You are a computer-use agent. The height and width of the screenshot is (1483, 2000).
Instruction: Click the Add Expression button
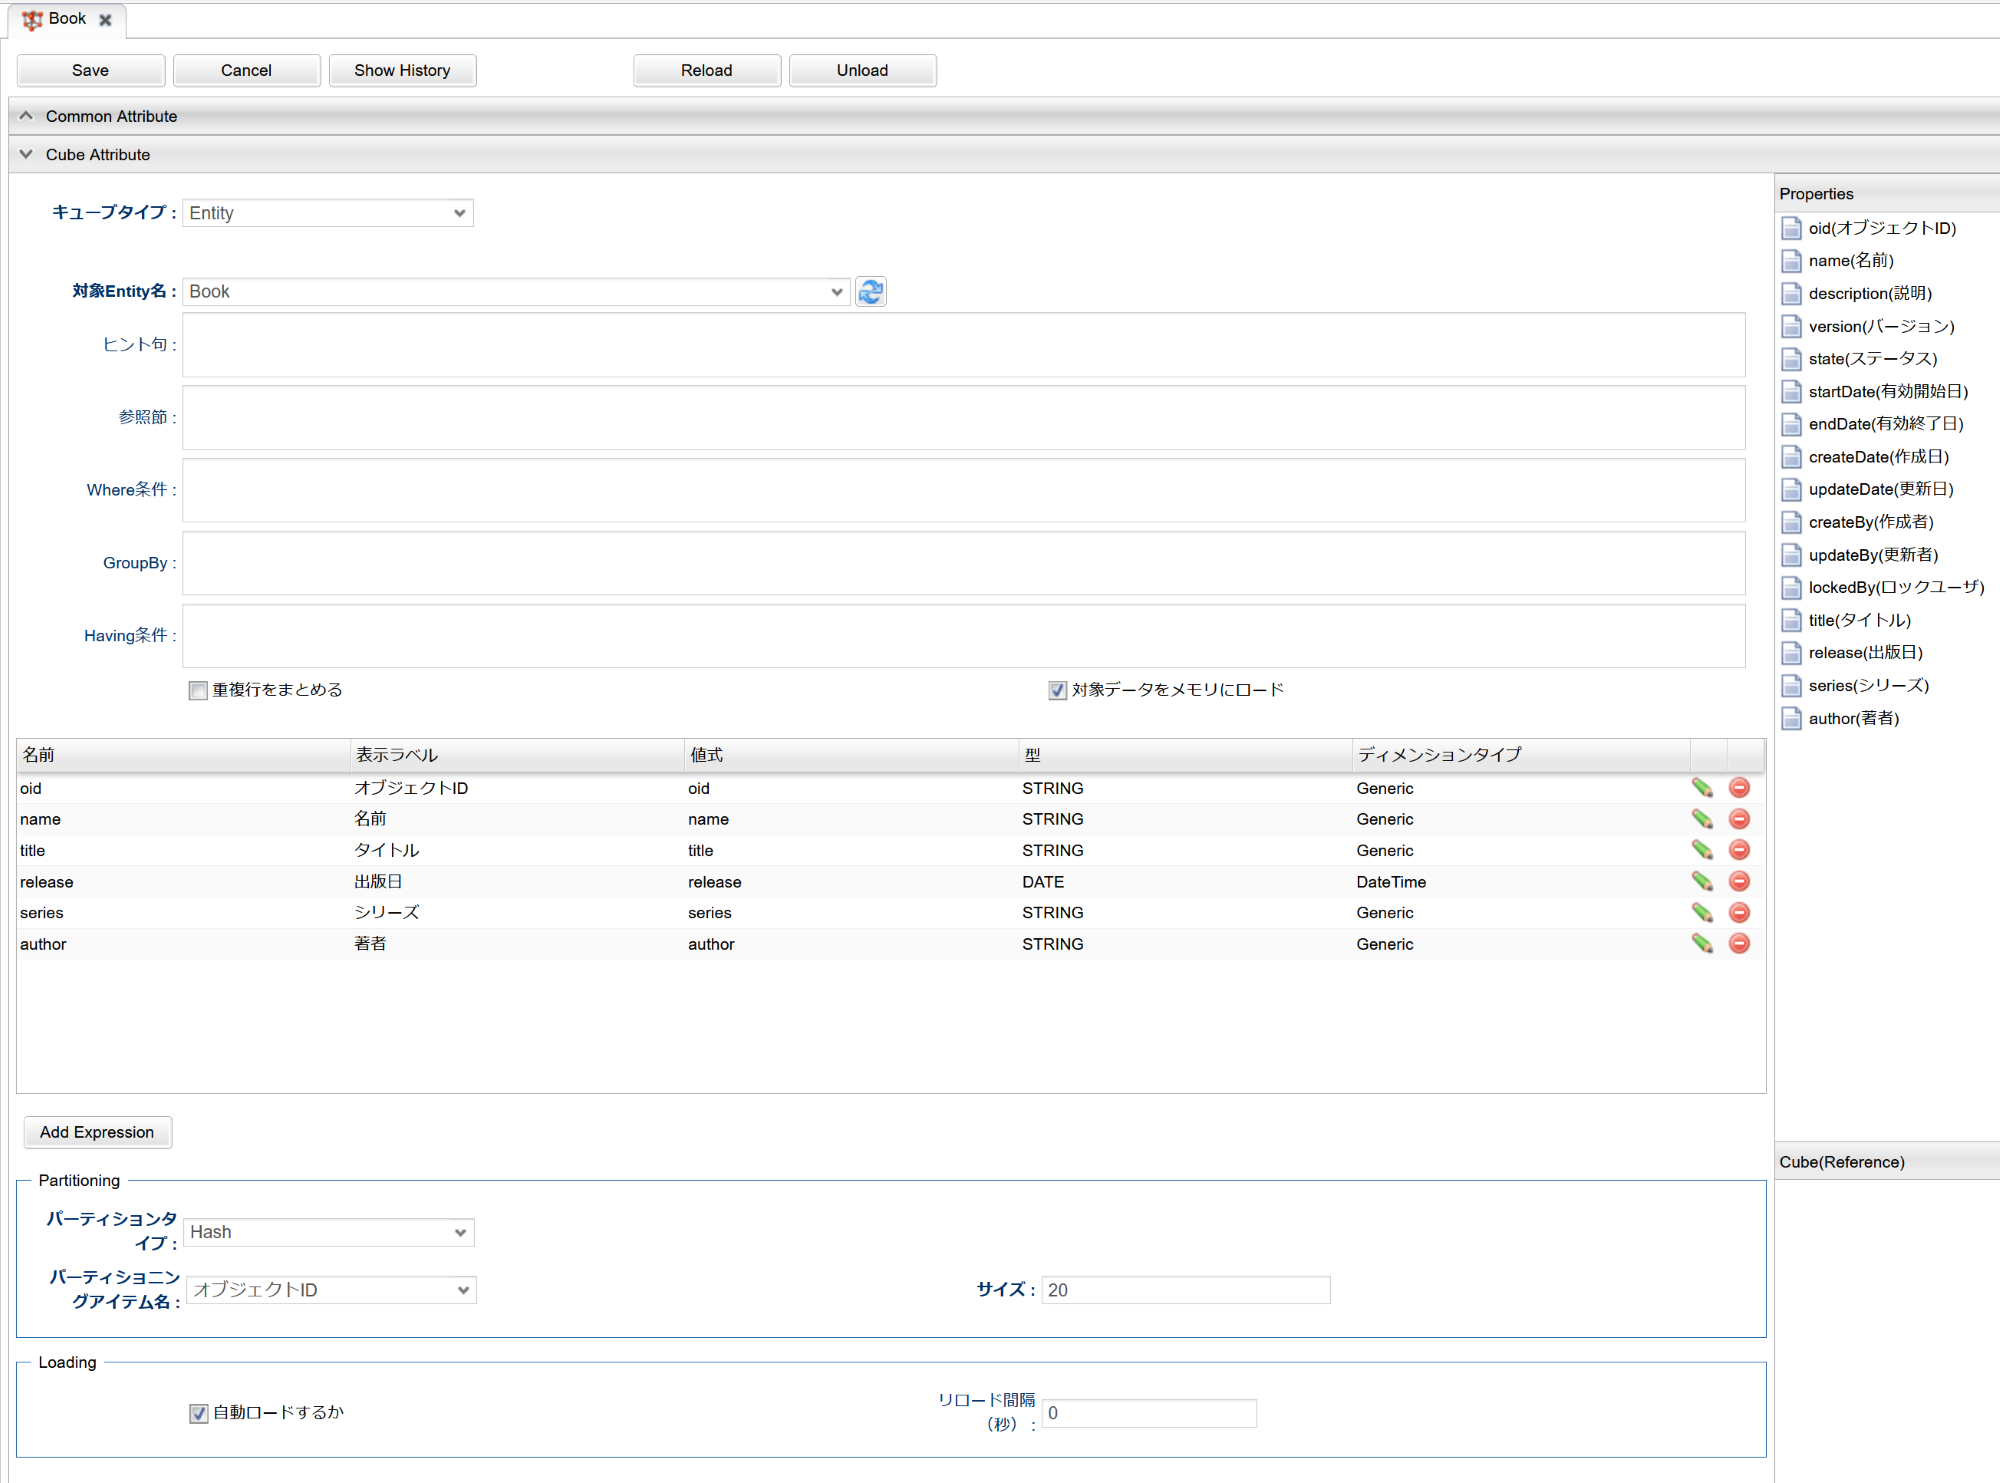tap(97, 1133)
